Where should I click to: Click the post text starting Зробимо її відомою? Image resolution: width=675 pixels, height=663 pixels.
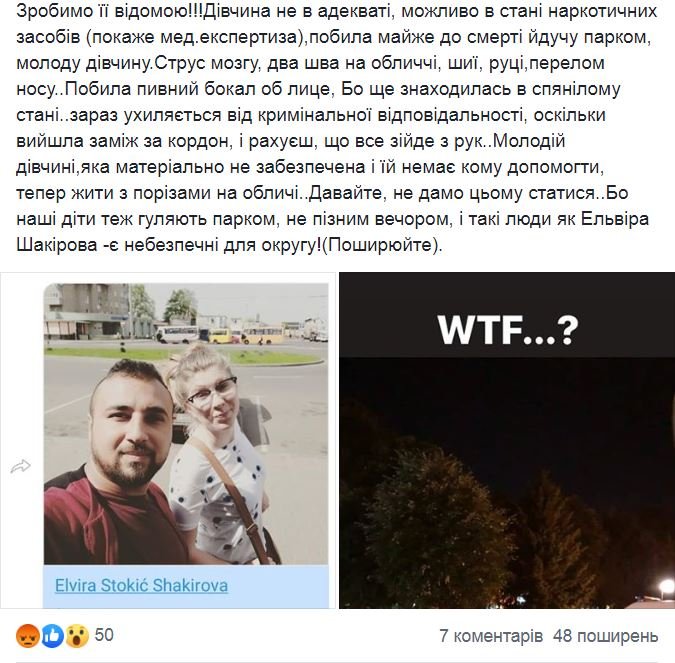coord(337,128)
